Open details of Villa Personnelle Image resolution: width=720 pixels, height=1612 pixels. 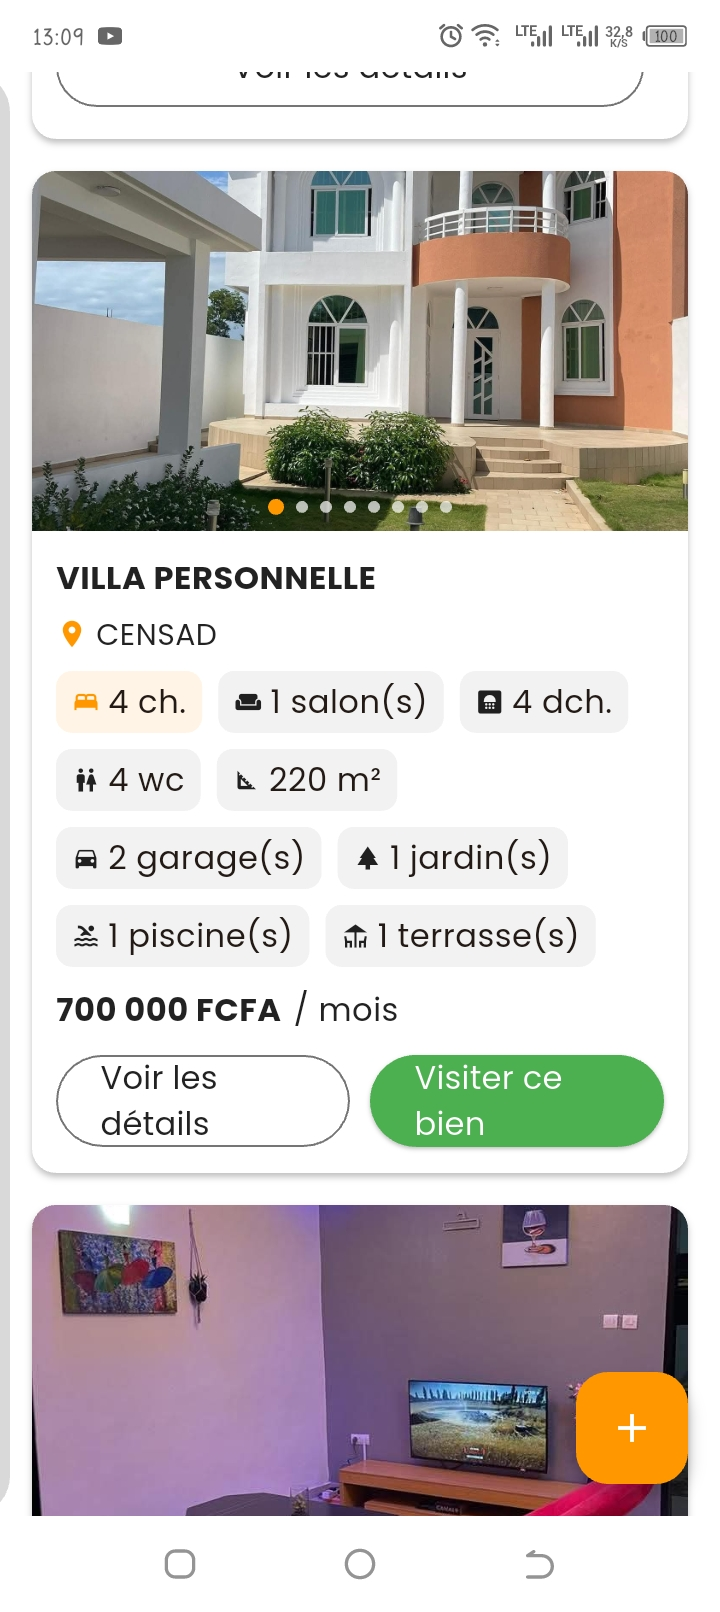203,1100
